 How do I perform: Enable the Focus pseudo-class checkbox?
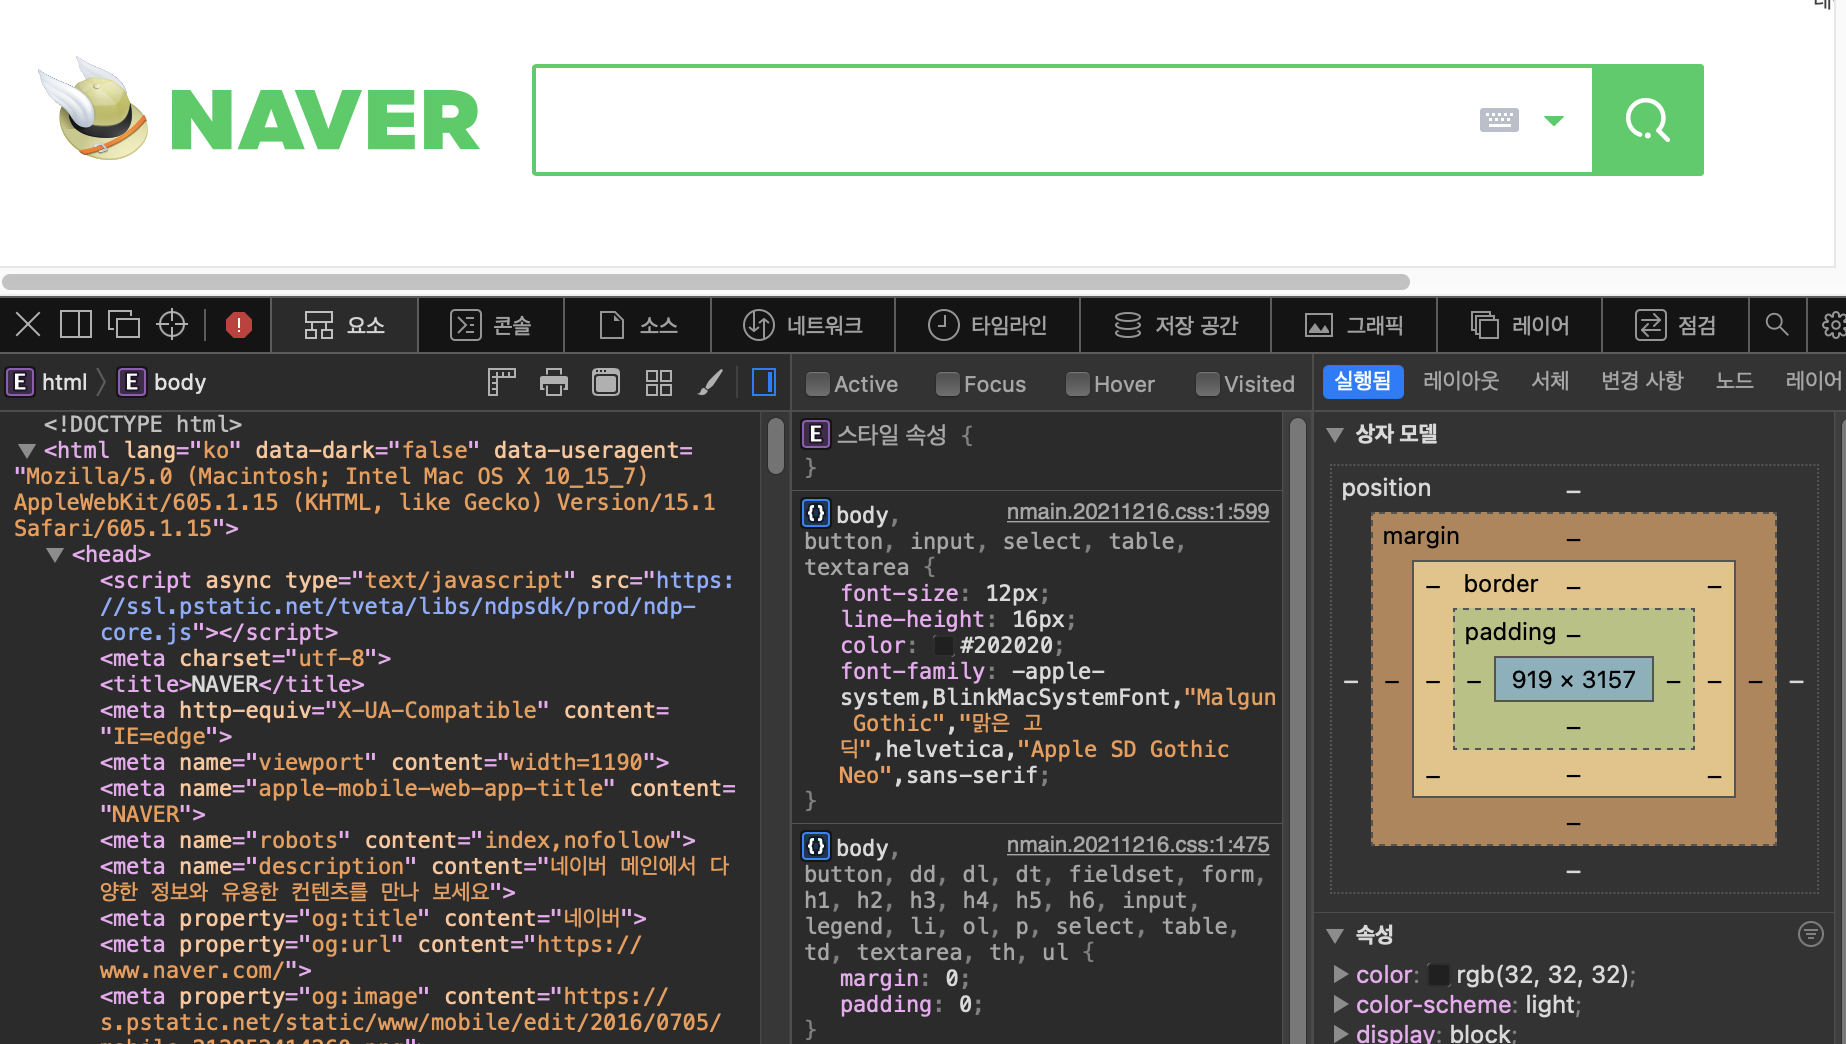tap(947, 384)
